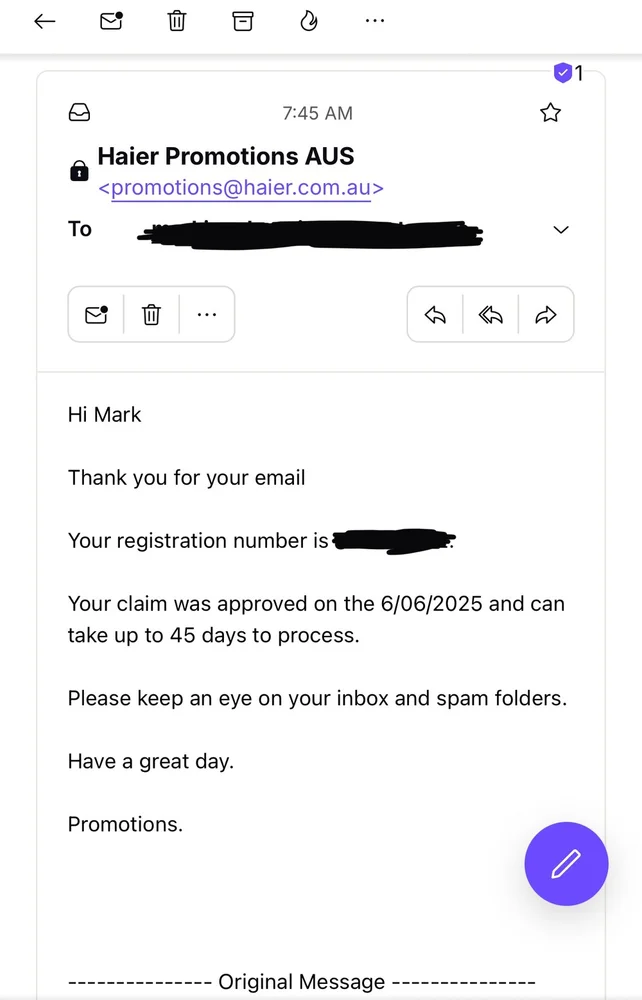
Task: Expand recipient details chevron
Action: point(561,230)
